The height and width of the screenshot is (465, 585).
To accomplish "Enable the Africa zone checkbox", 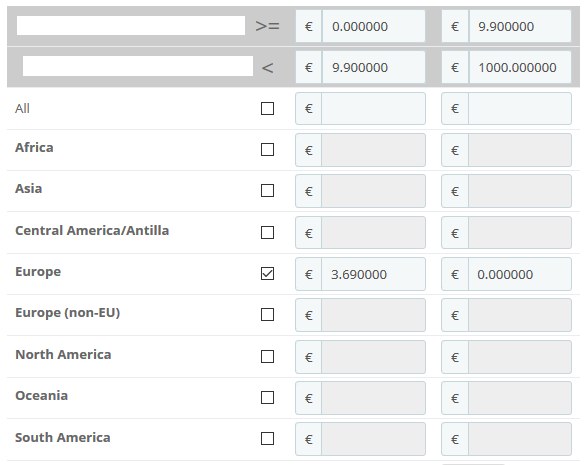I will tap(267, 150).
